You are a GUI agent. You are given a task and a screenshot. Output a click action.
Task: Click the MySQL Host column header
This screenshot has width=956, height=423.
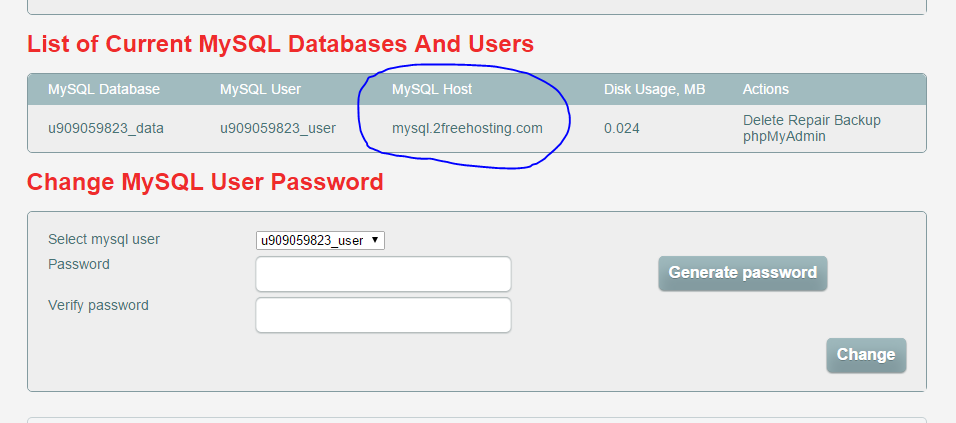click(432, 89)
